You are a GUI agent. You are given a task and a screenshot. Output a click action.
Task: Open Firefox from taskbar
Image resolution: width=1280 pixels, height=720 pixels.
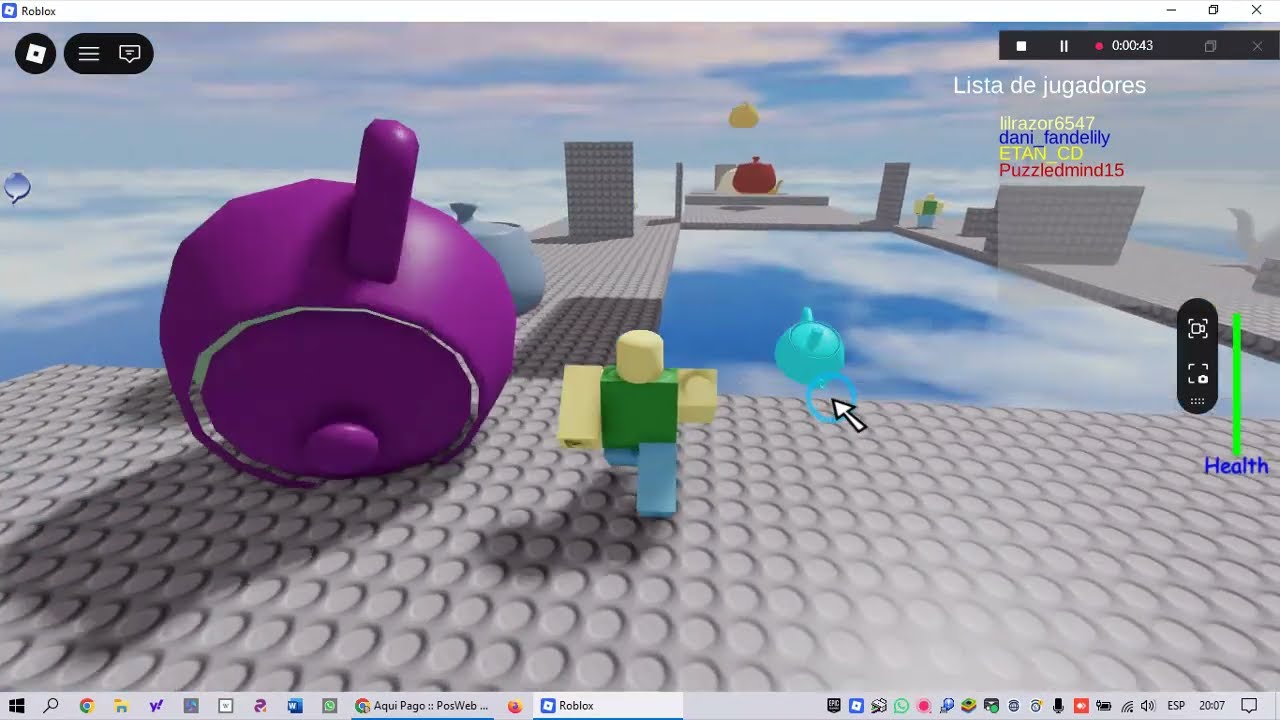(515, 706)
